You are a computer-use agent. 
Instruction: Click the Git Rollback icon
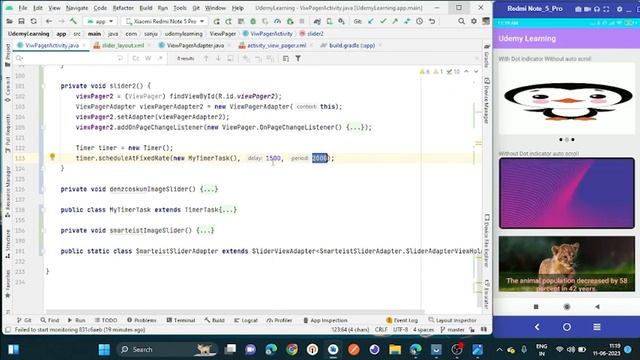[432, 21]
